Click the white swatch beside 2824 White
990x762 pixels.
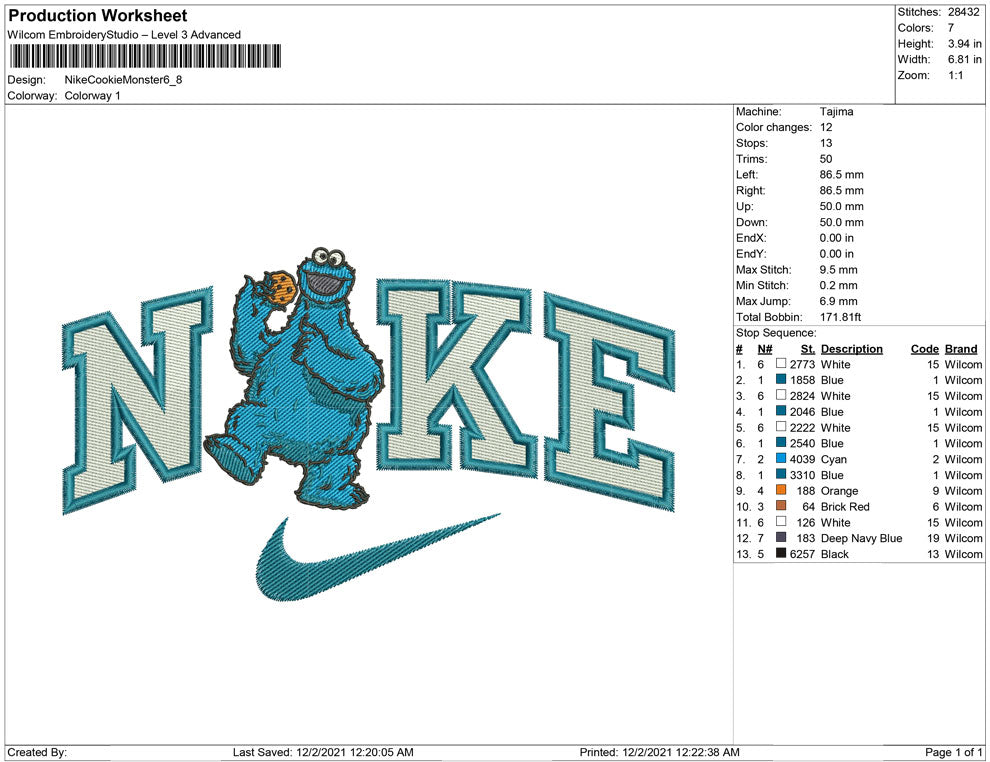(781, 395)
